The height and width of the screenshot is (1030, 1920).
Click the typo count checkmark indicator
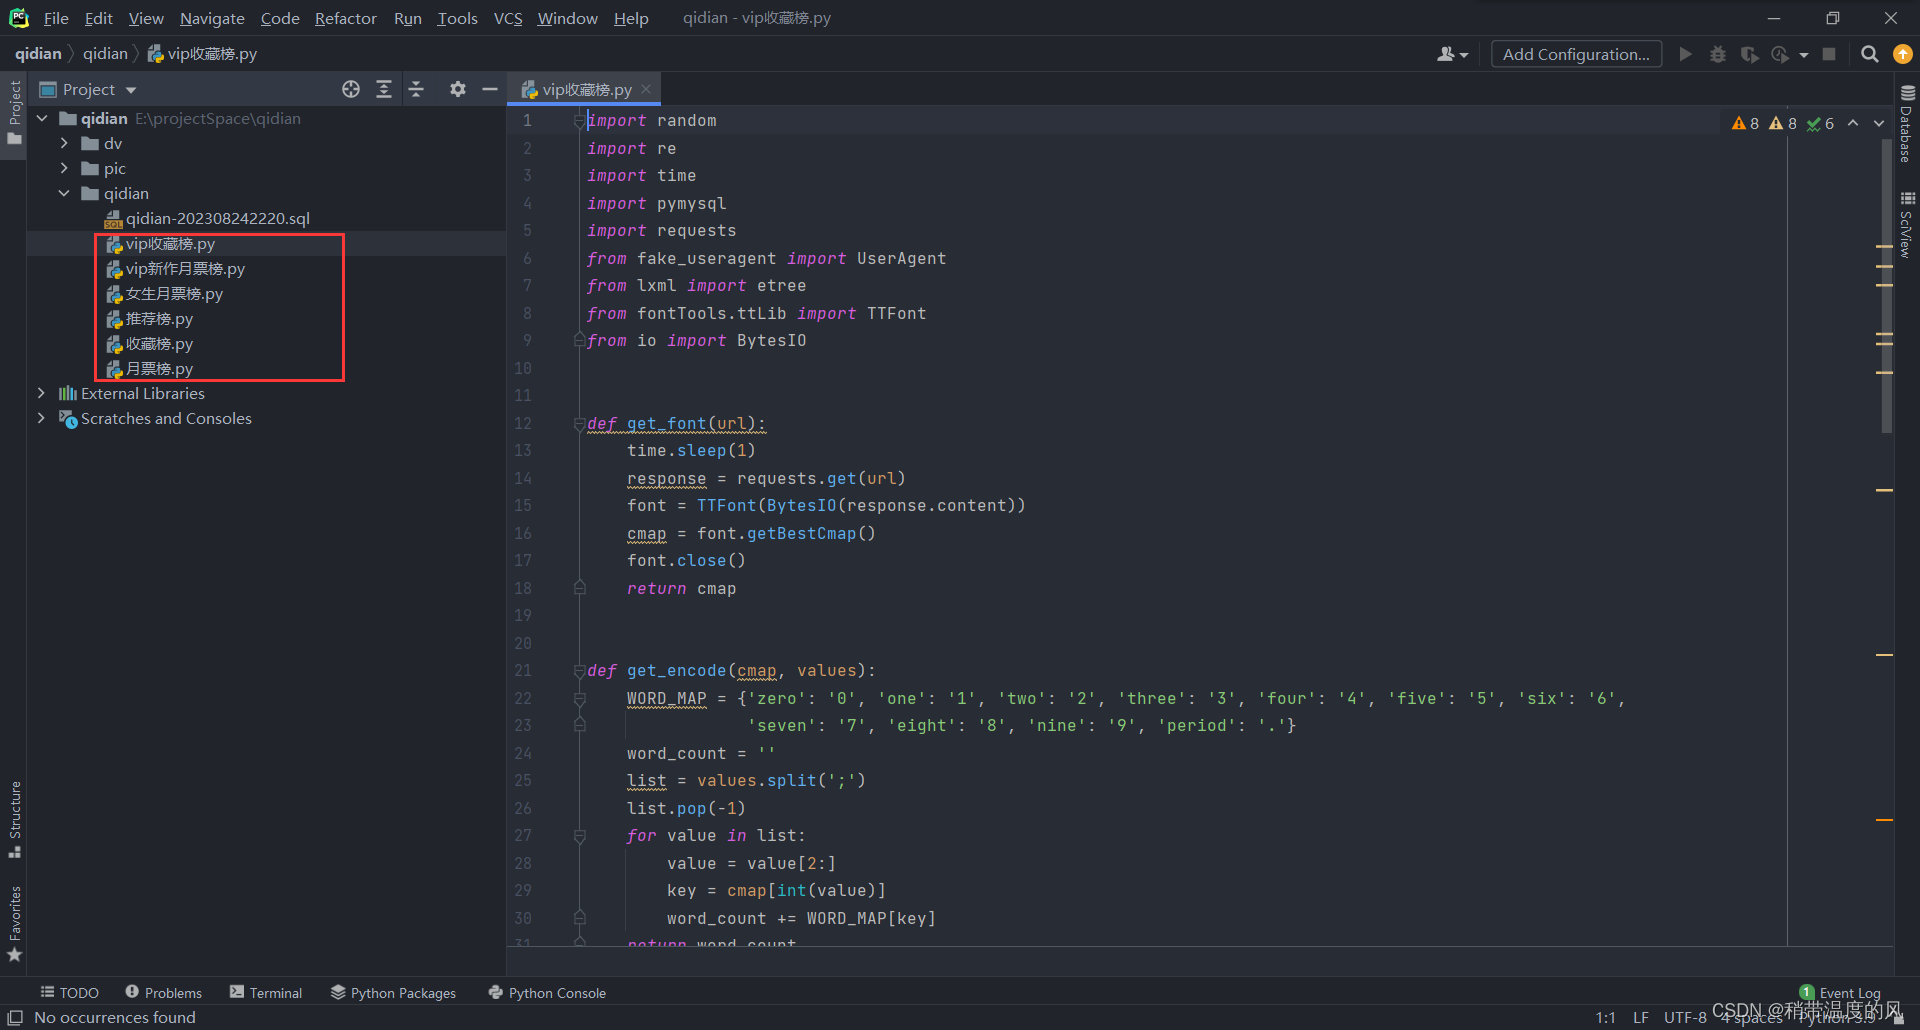click(1820, 123)
